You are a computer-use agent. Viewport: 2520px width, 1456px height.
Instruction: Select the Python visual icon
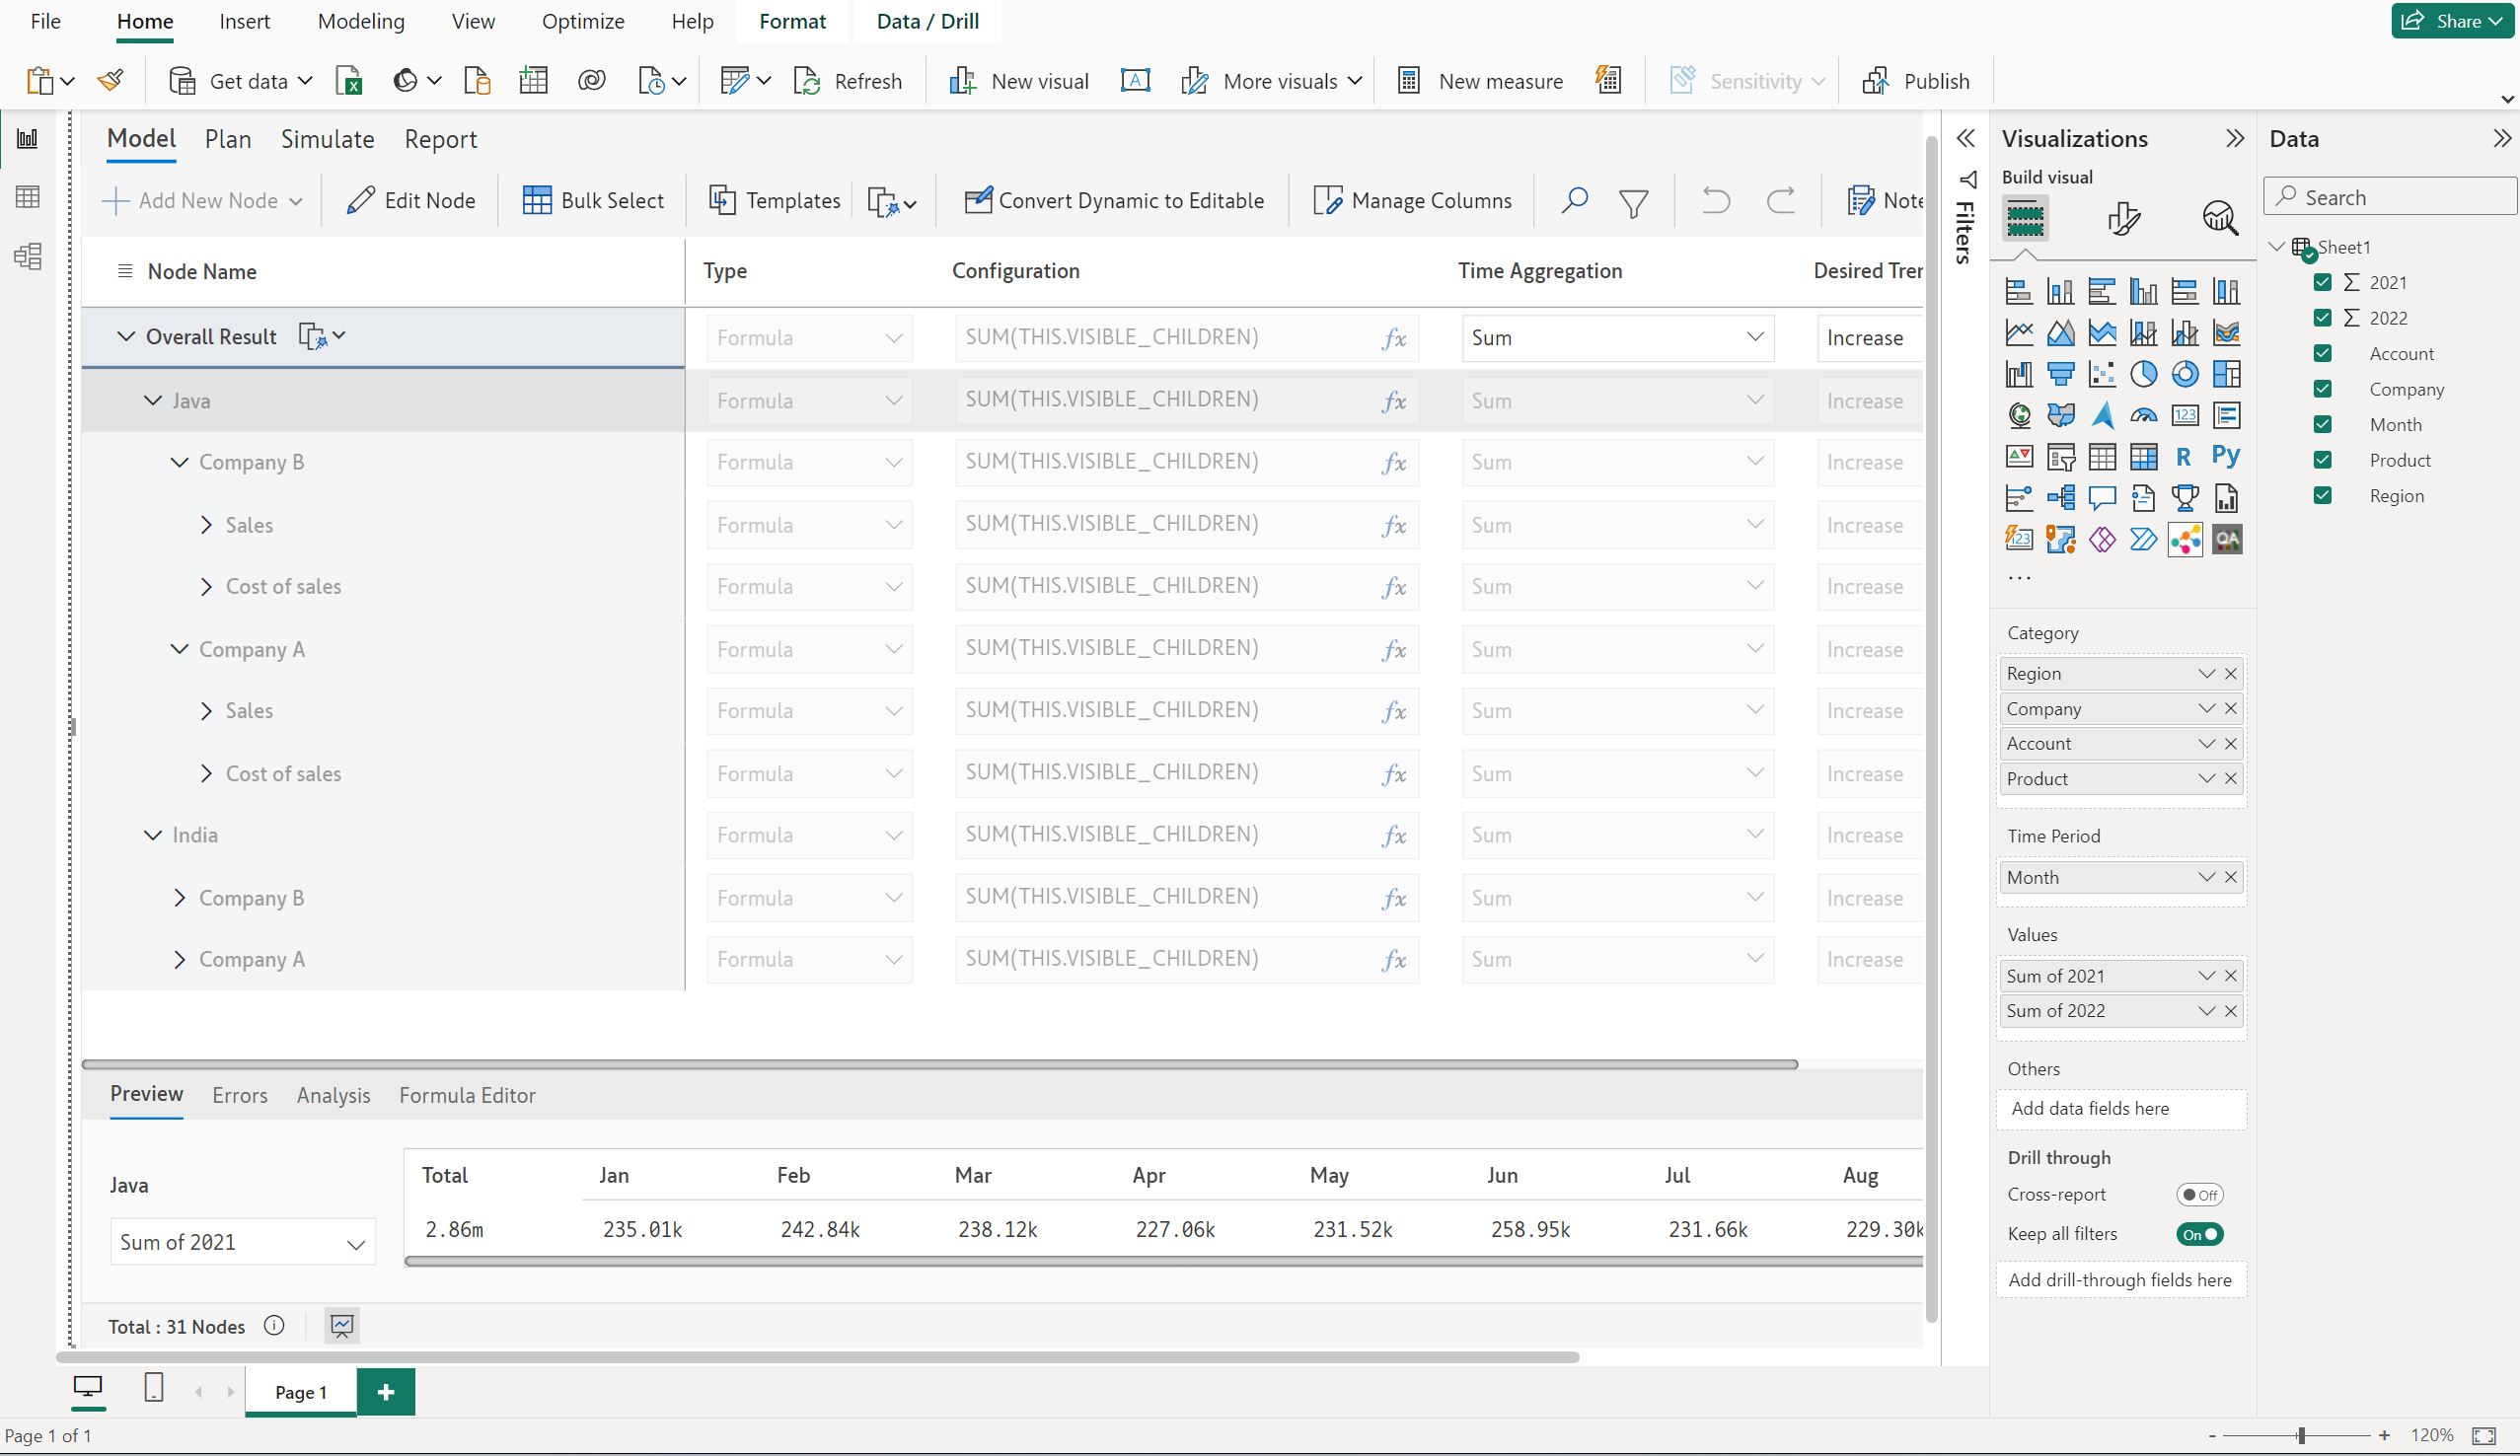click(x=2226, y=456)
